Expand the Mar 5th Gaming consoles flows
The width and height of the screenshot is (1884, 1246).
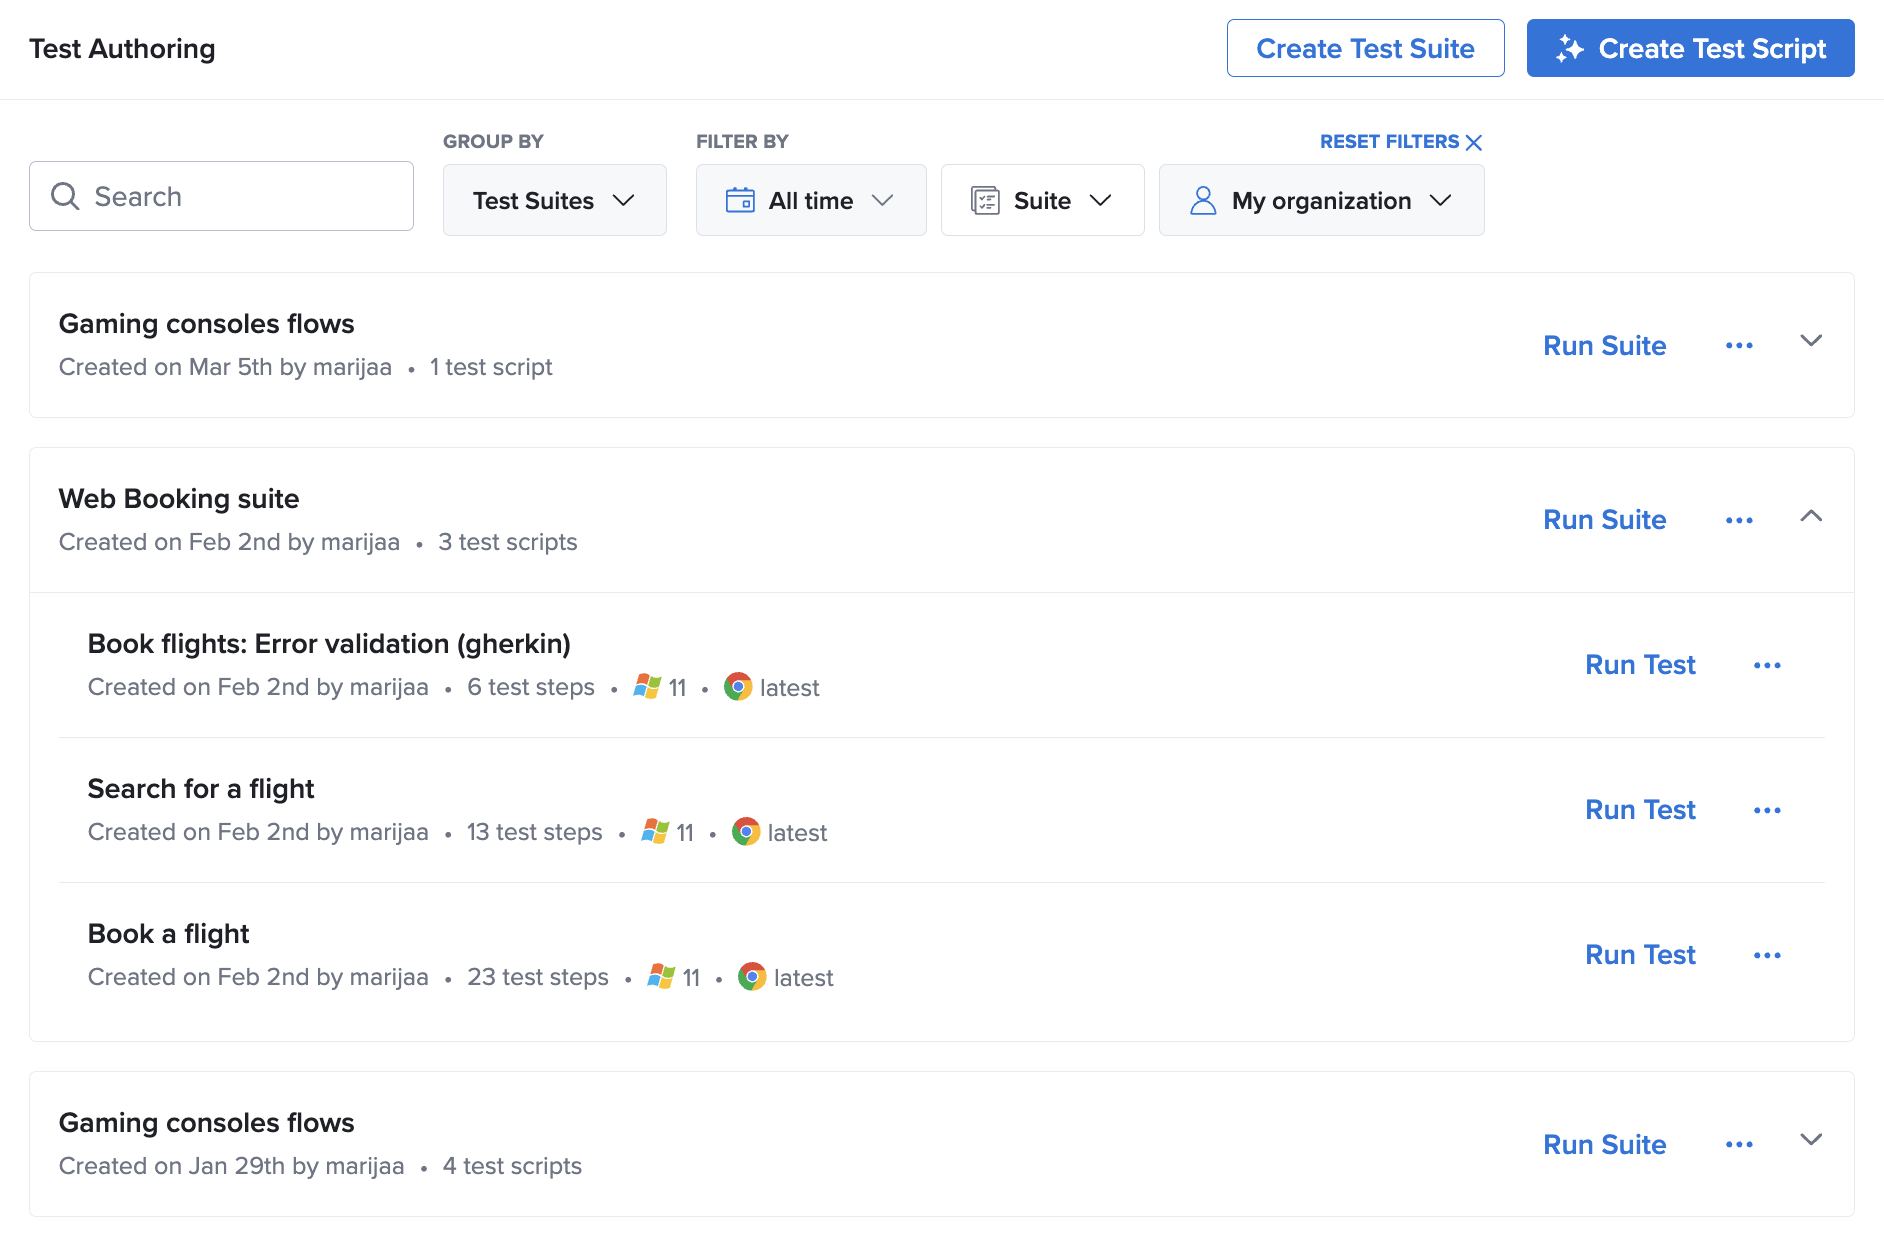tap(1811, 341)
